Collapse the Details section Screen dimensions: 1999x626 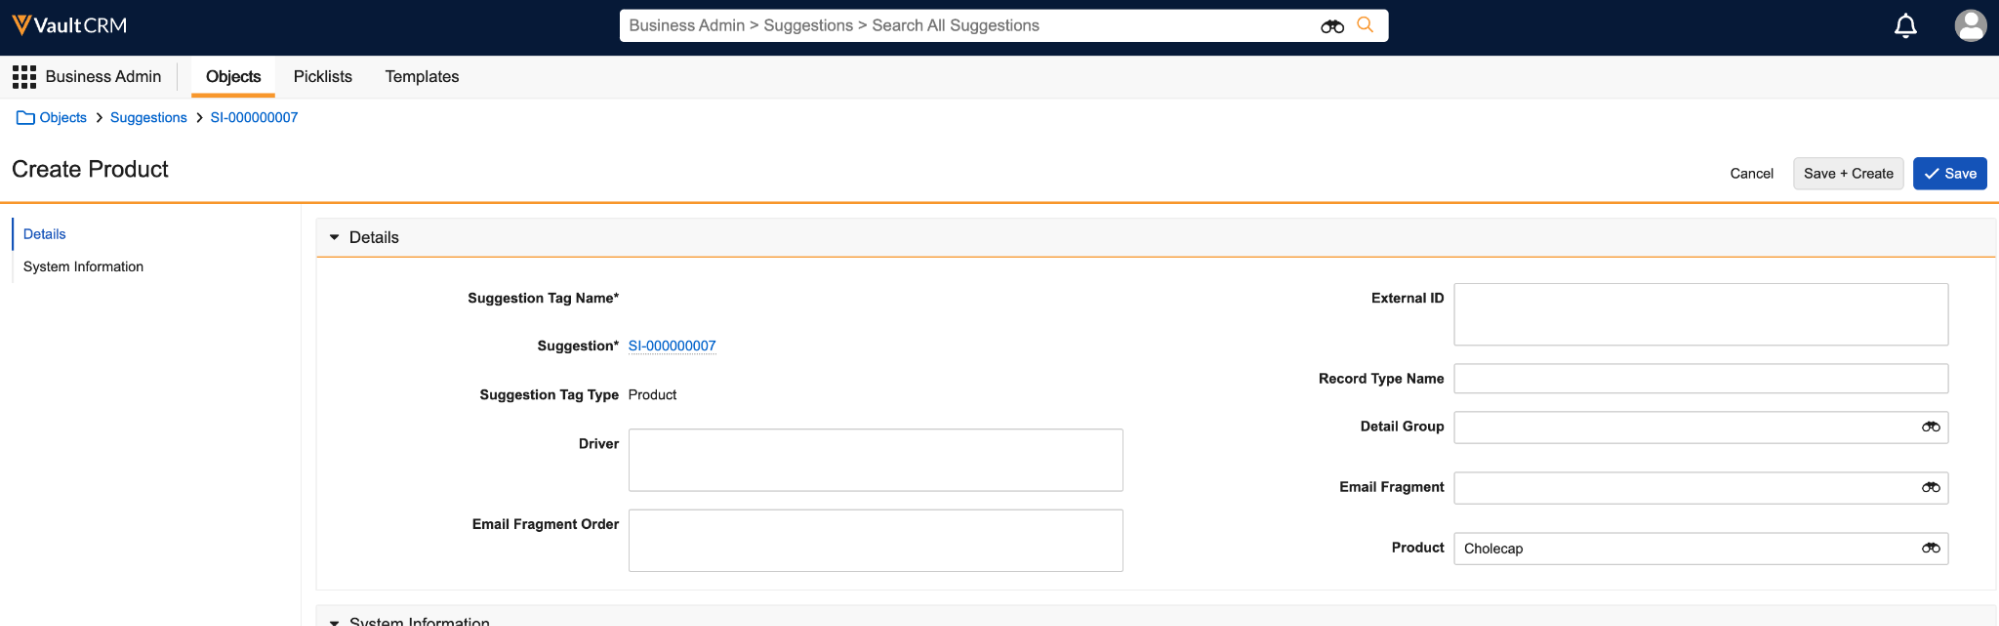click(x=334, y=238)
